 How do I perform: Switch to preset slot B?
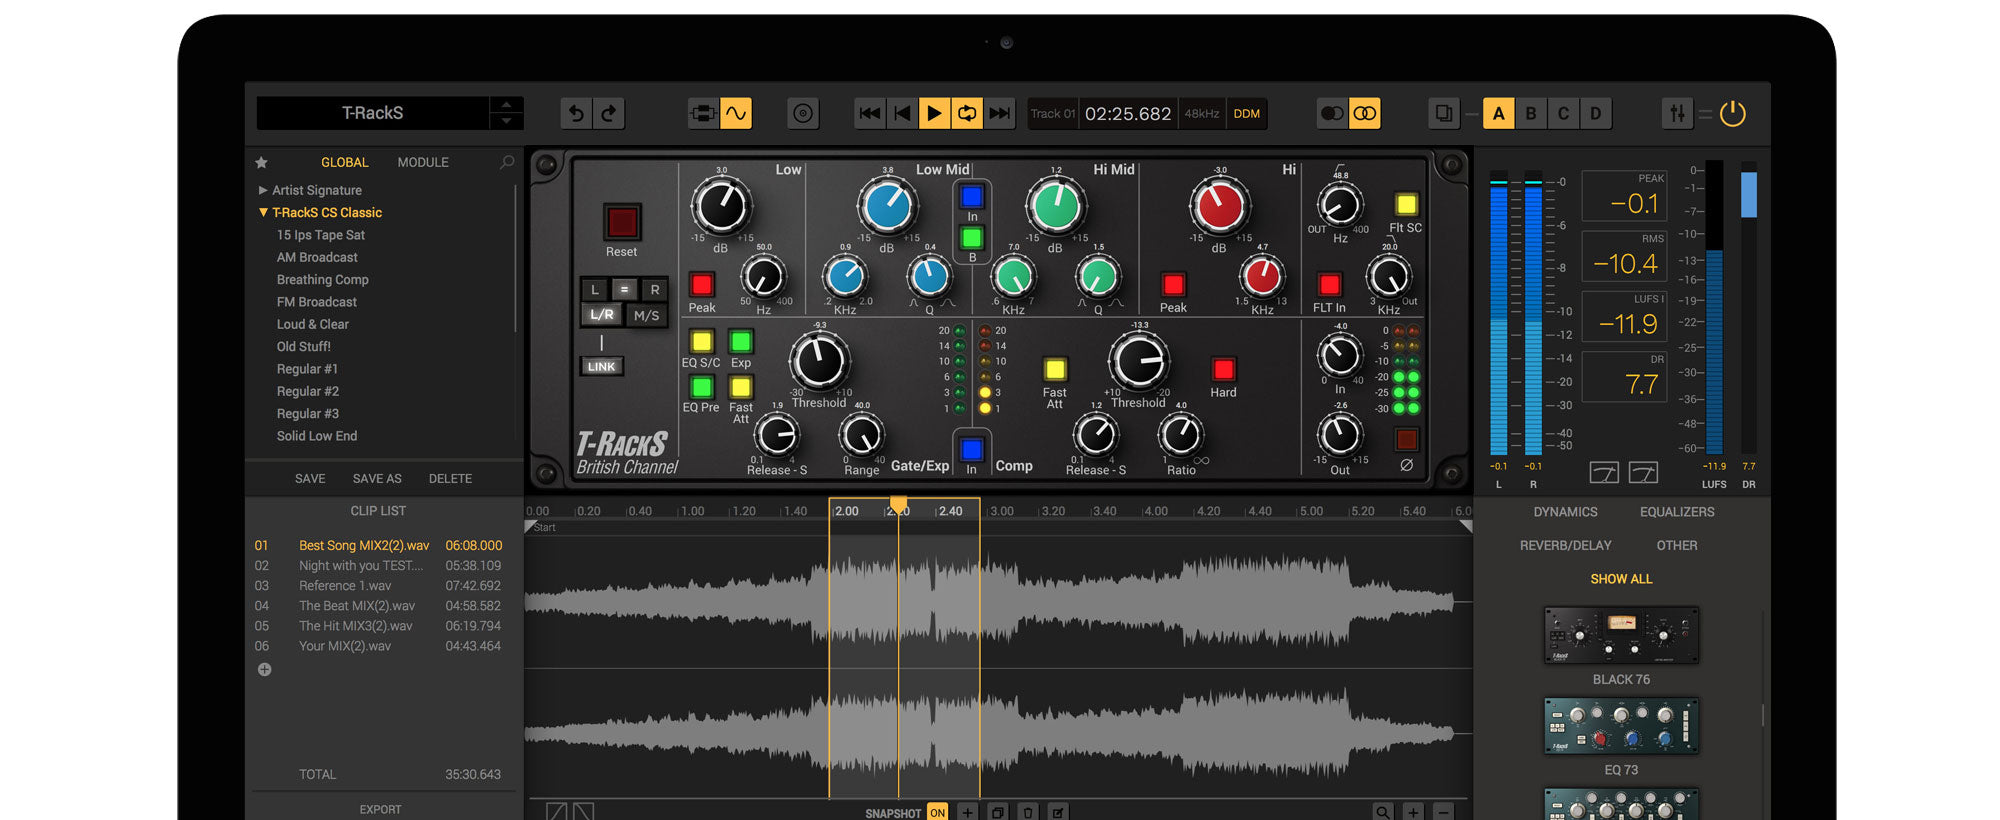point(1530,114)
